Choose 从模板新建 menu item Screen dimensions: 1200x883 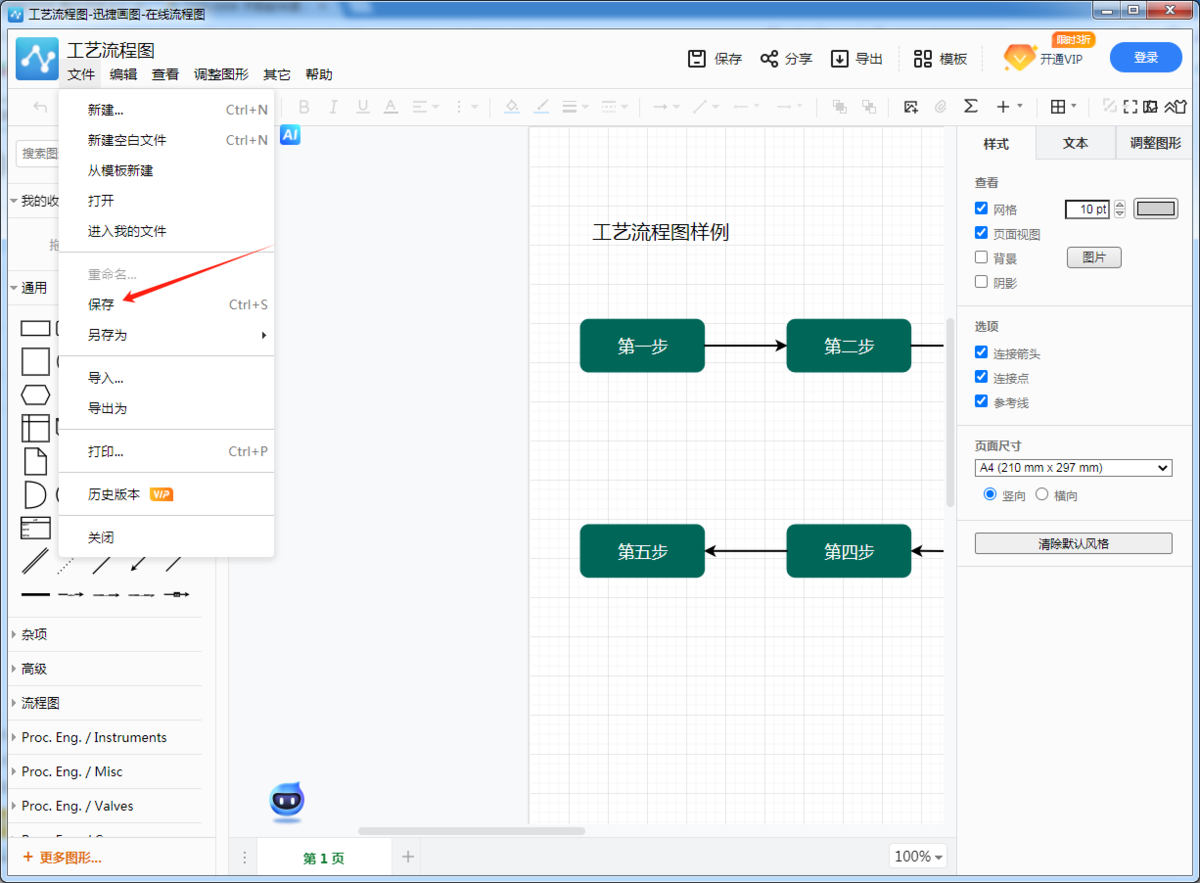(167, 171)
